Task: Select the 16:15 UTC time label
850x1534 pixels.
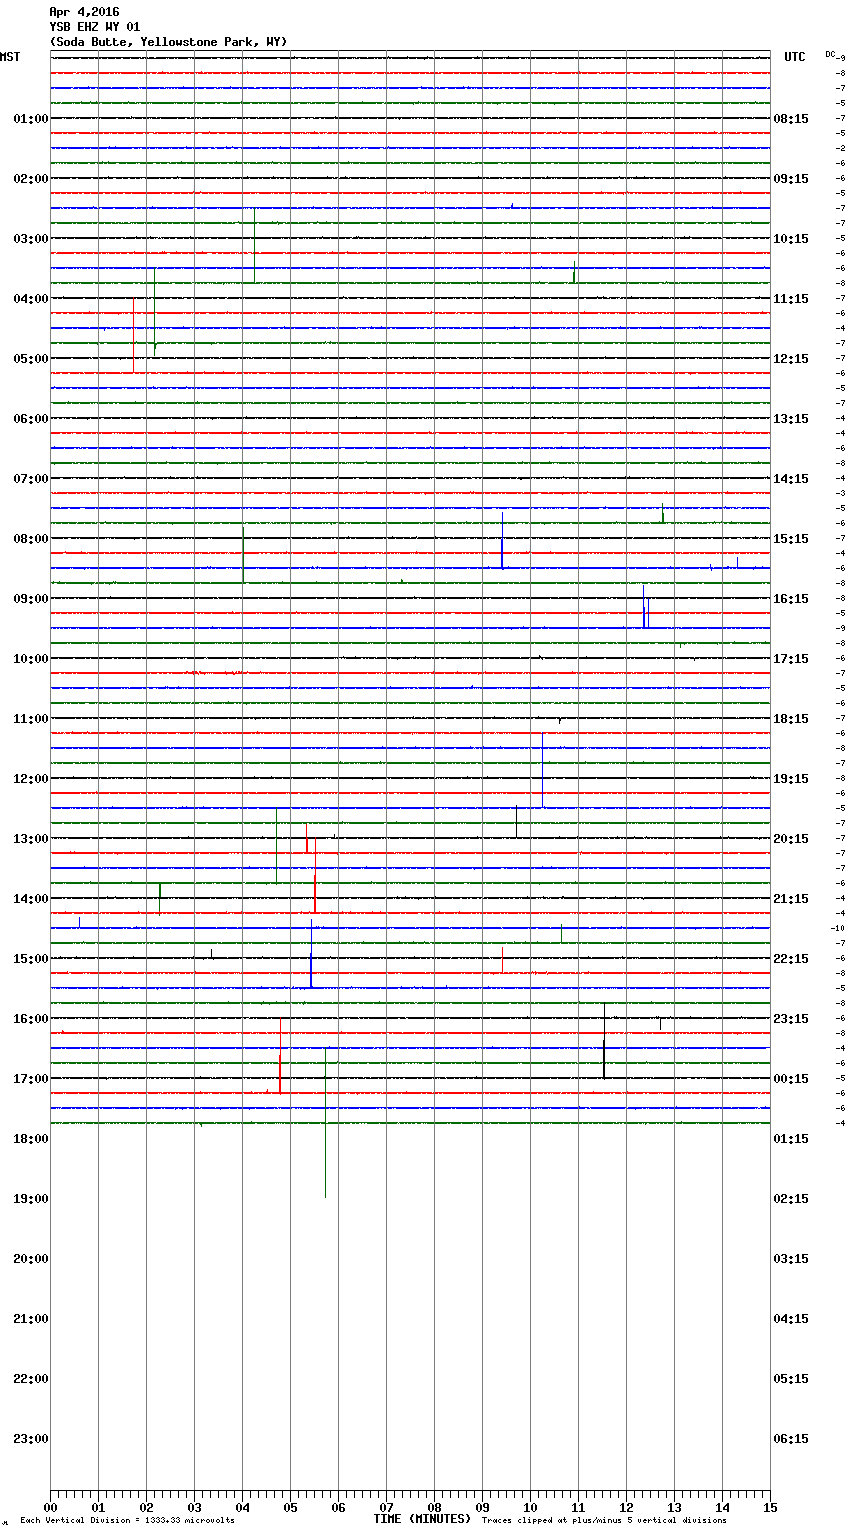Action: point(791,599)
